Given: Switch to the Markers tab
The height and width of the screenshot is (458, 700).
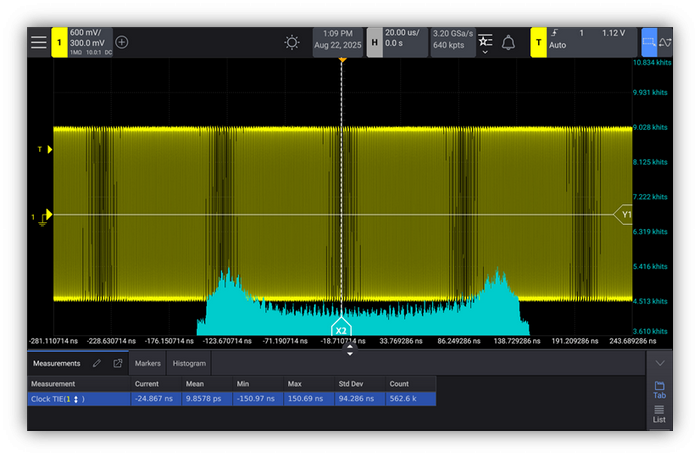Looking at the screenshot, I should [148, 363].
